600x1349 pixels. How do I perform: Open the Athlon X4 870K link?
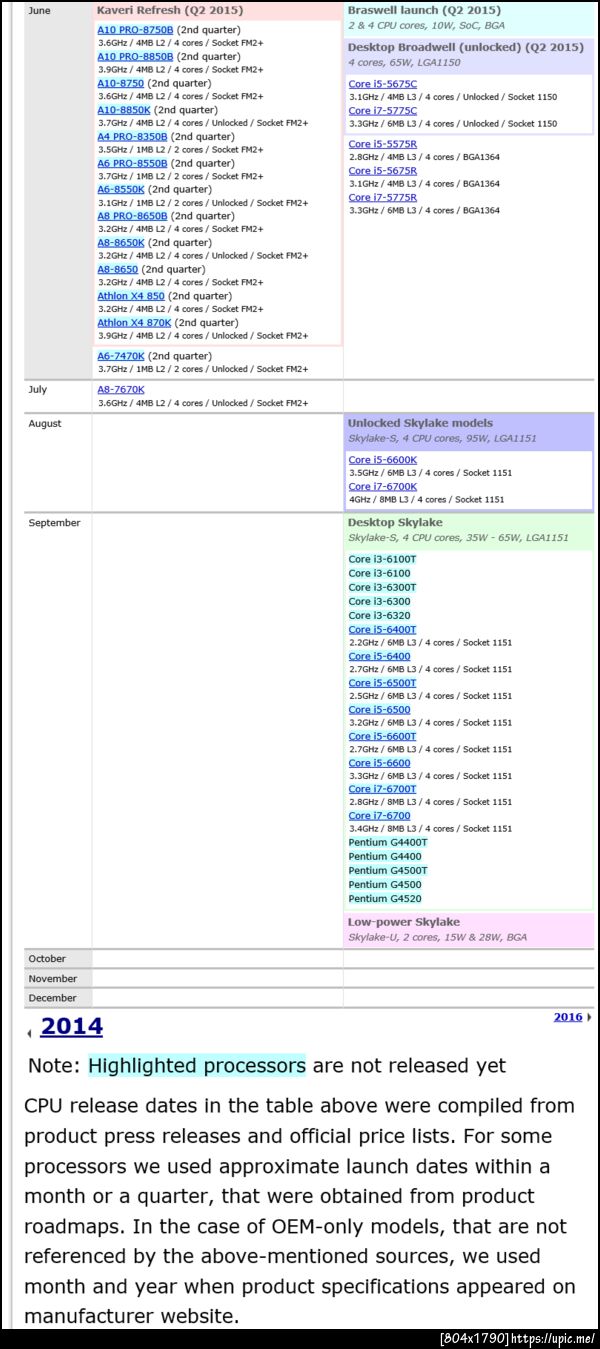coord(134,323)
